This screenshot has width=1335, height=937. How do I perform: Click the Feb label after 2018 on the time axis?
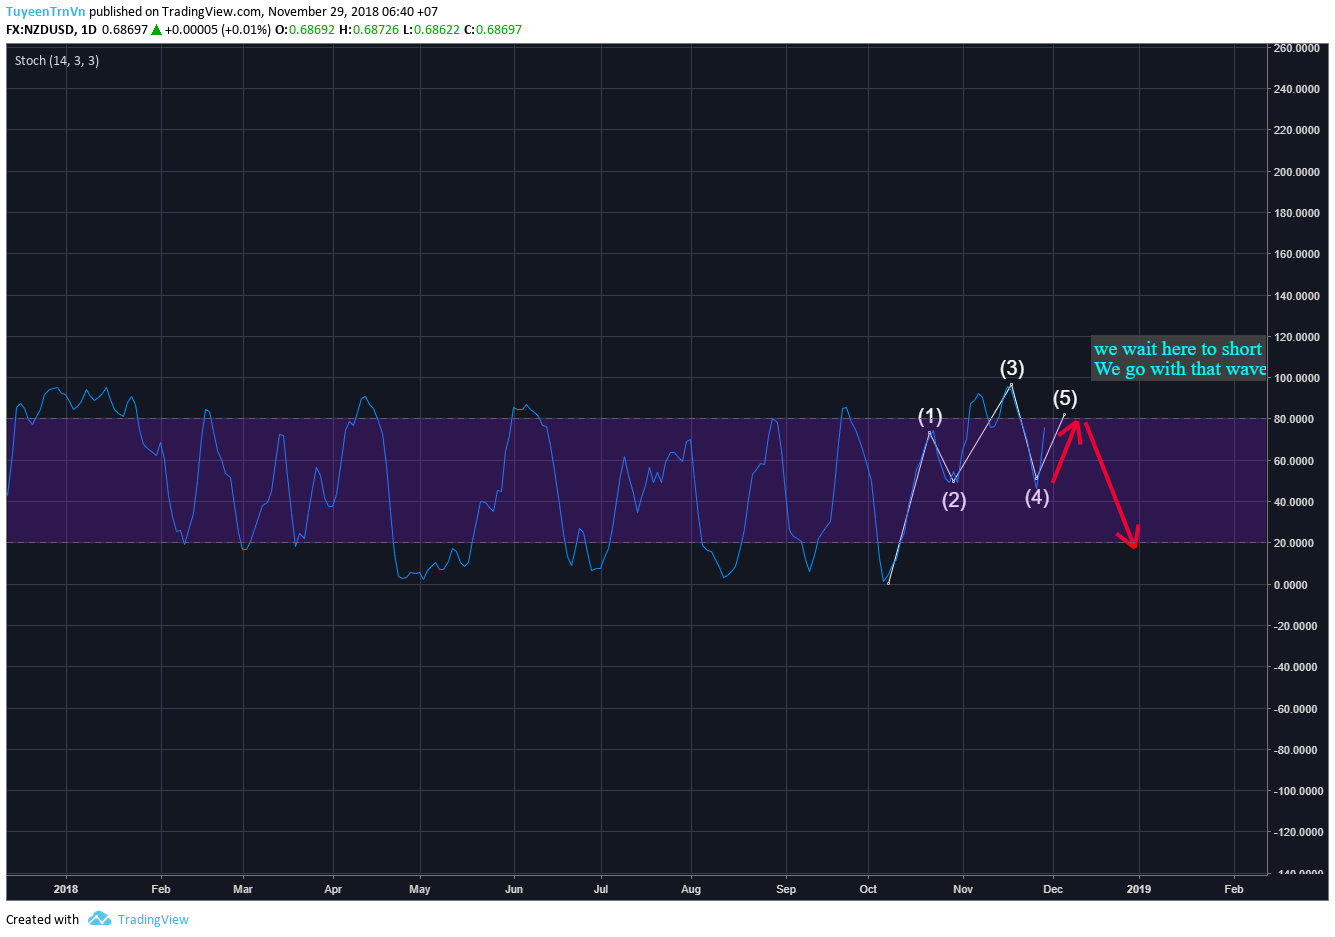[x=161, y=889]
